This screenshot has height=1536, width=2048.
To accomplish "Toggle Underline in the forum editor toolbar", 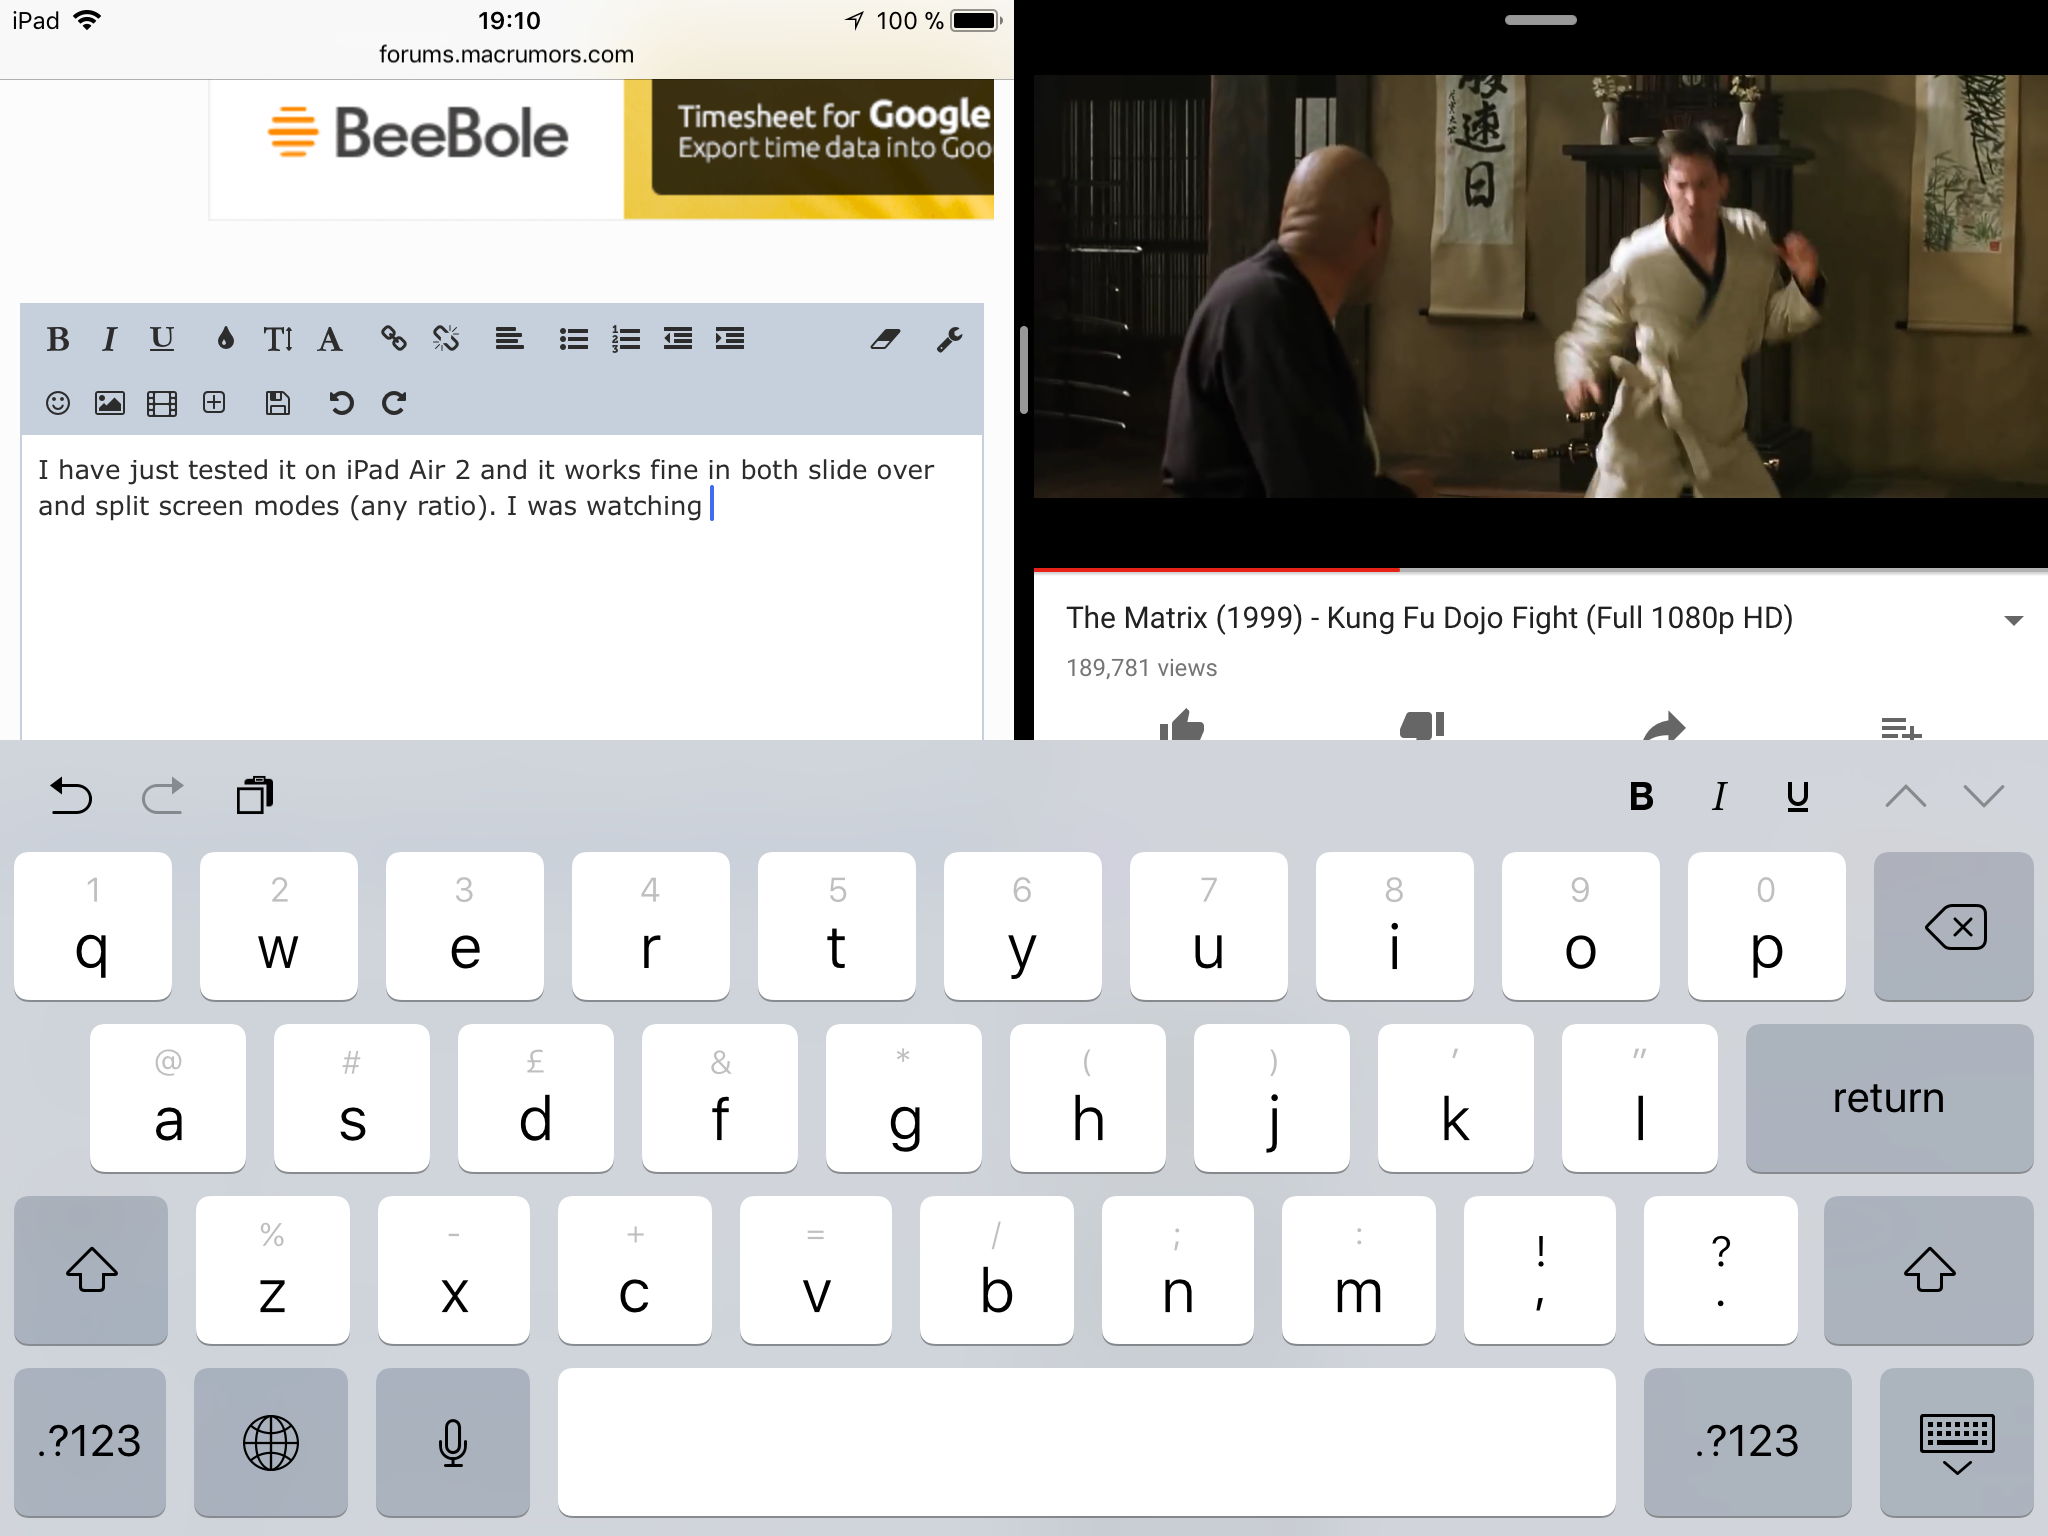I will pyautogui.click(x=162, y=339).
